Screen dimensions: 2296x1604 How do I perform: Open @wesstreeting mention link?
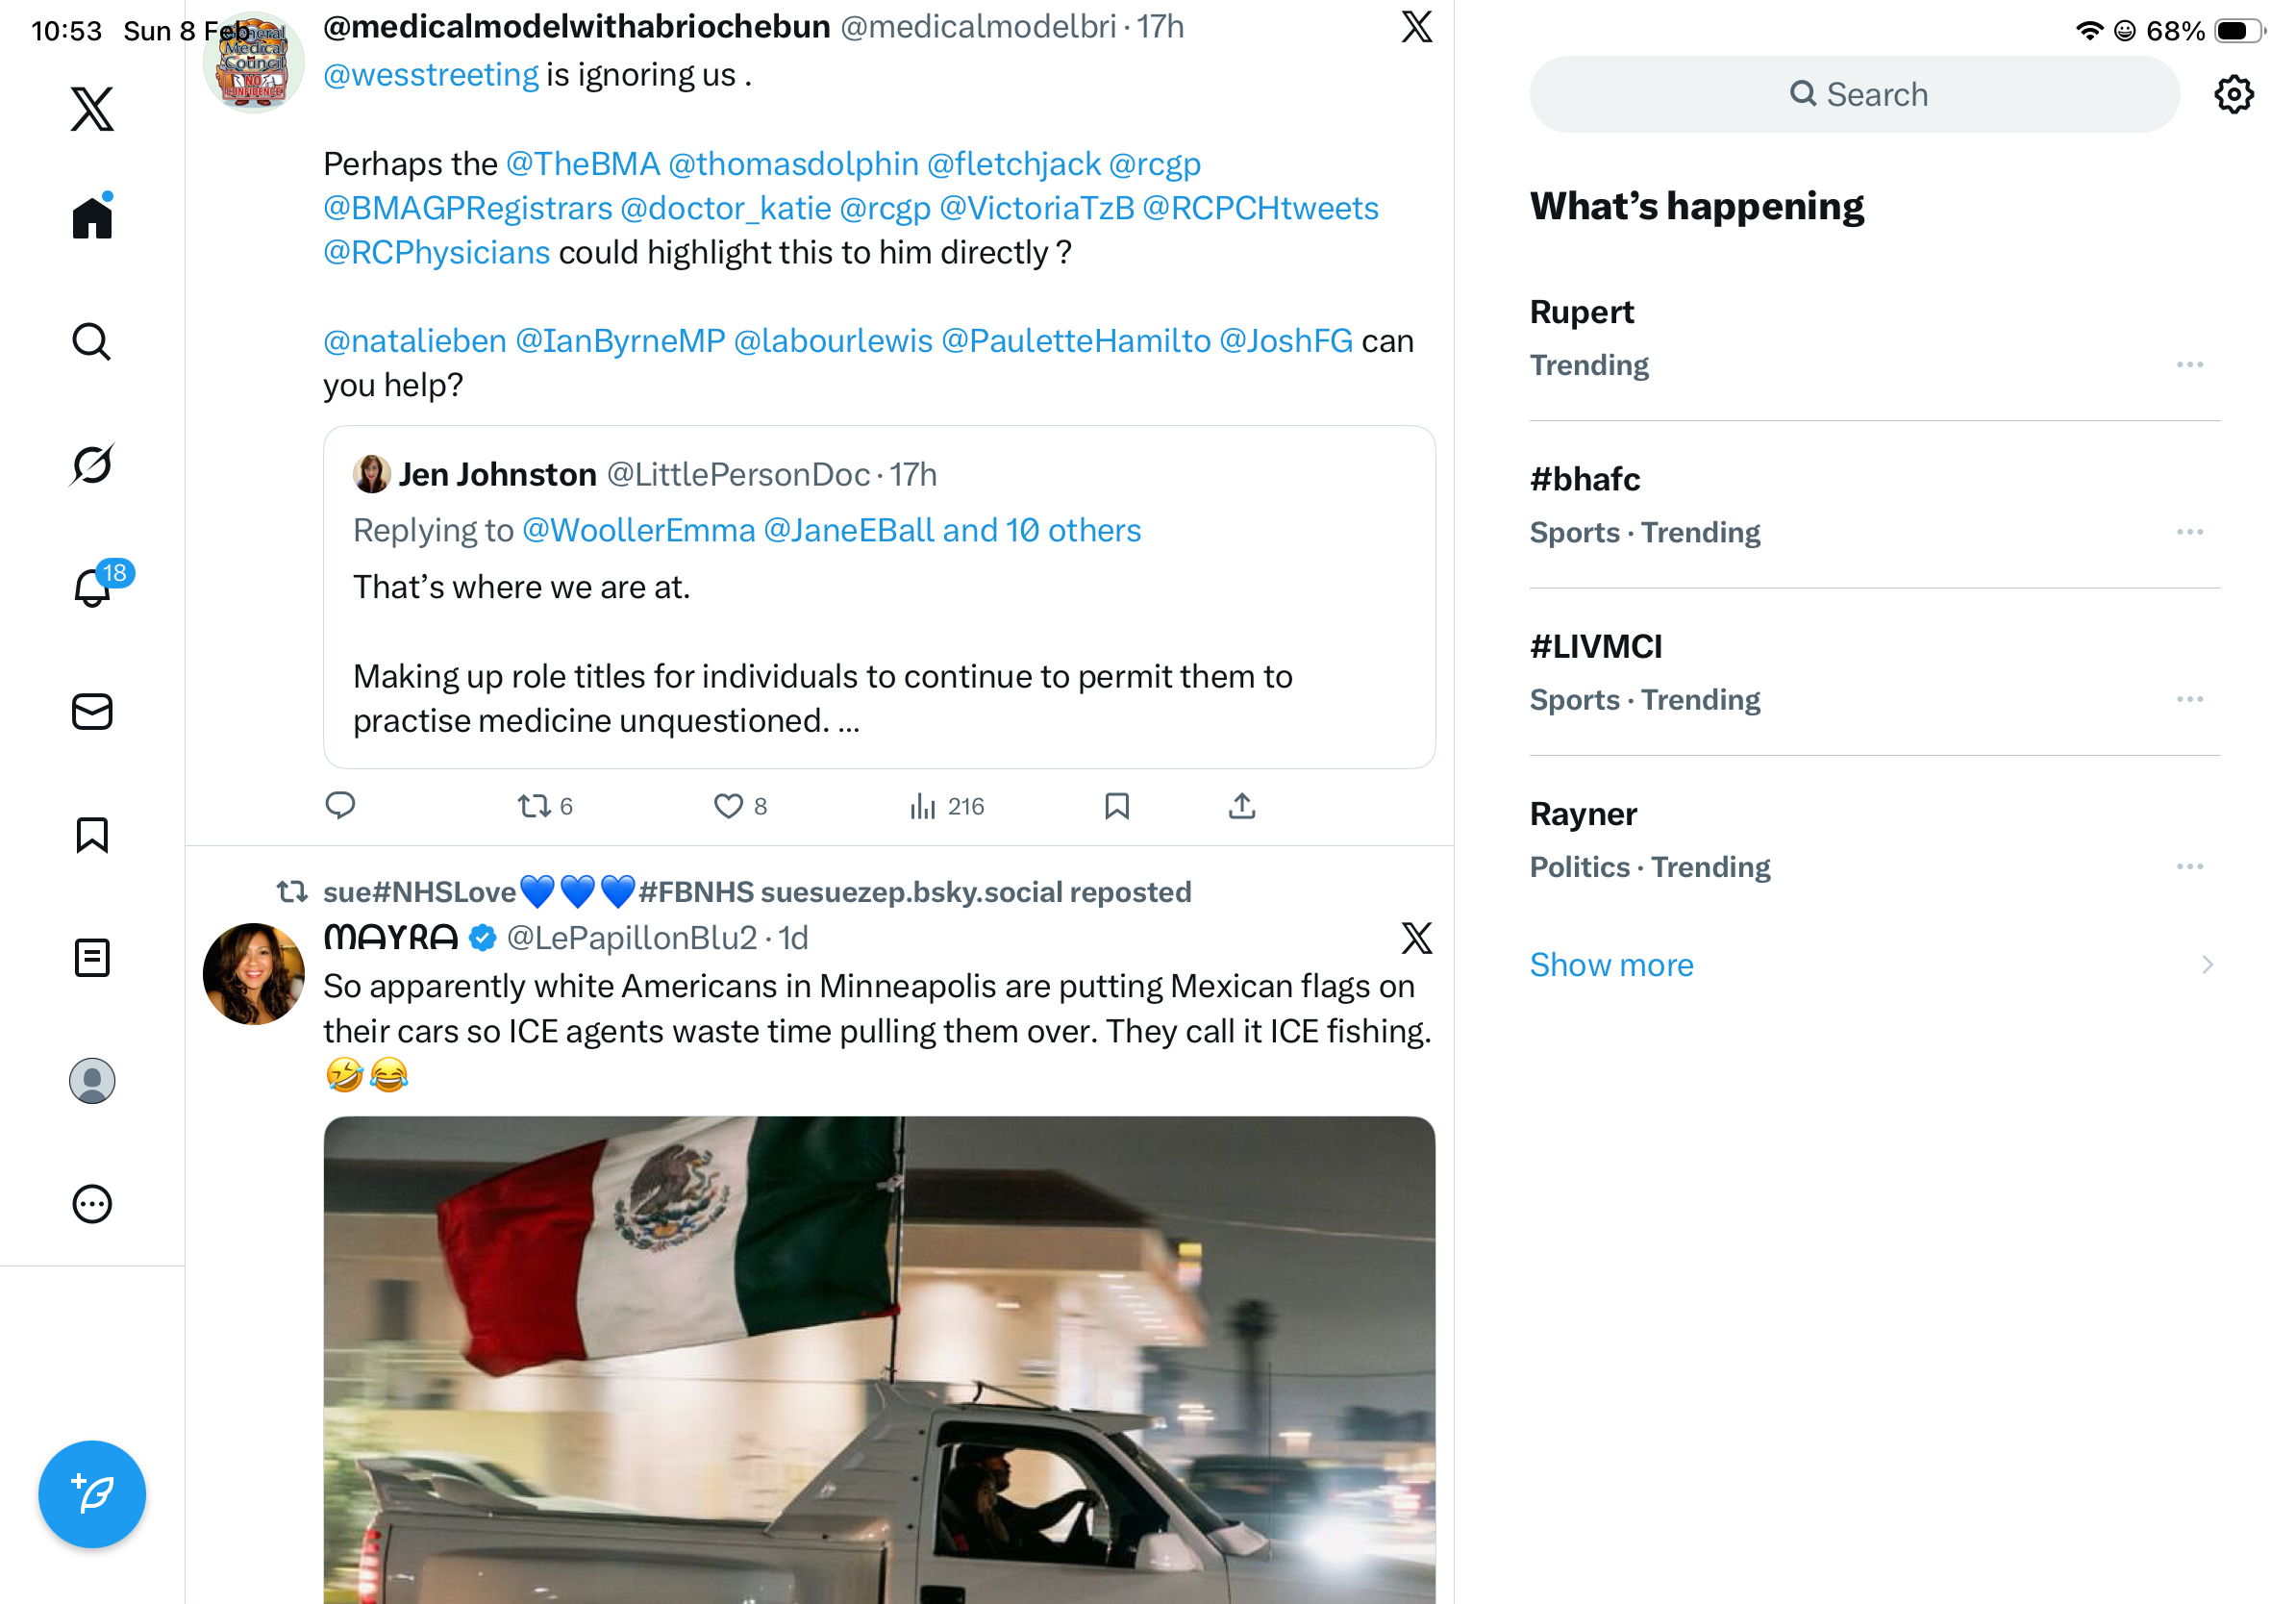pos(431,75)
